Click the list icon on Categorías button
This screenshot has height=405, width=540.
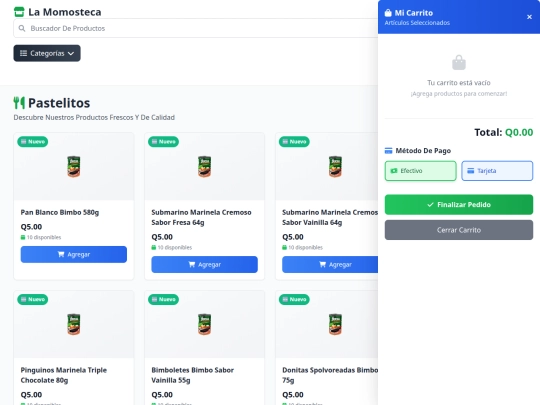pos(23,53)
